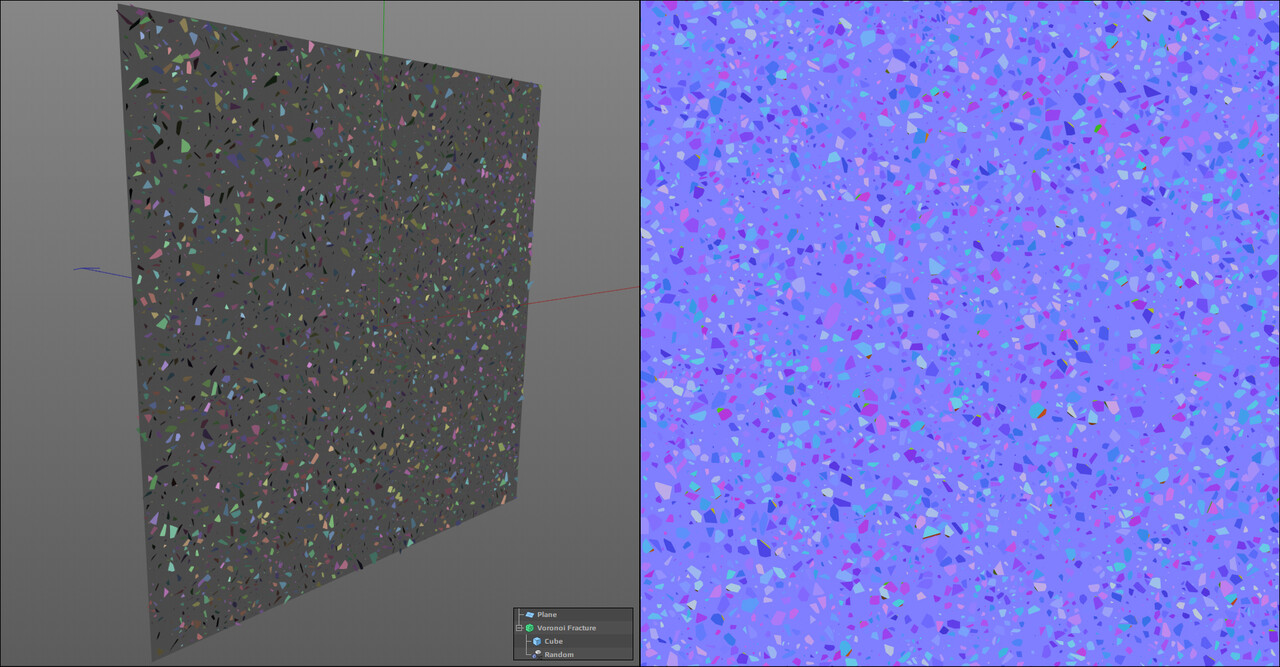Screen dimensions: 1280x667
Task: Select the Random row label
Action: point(559,654)
